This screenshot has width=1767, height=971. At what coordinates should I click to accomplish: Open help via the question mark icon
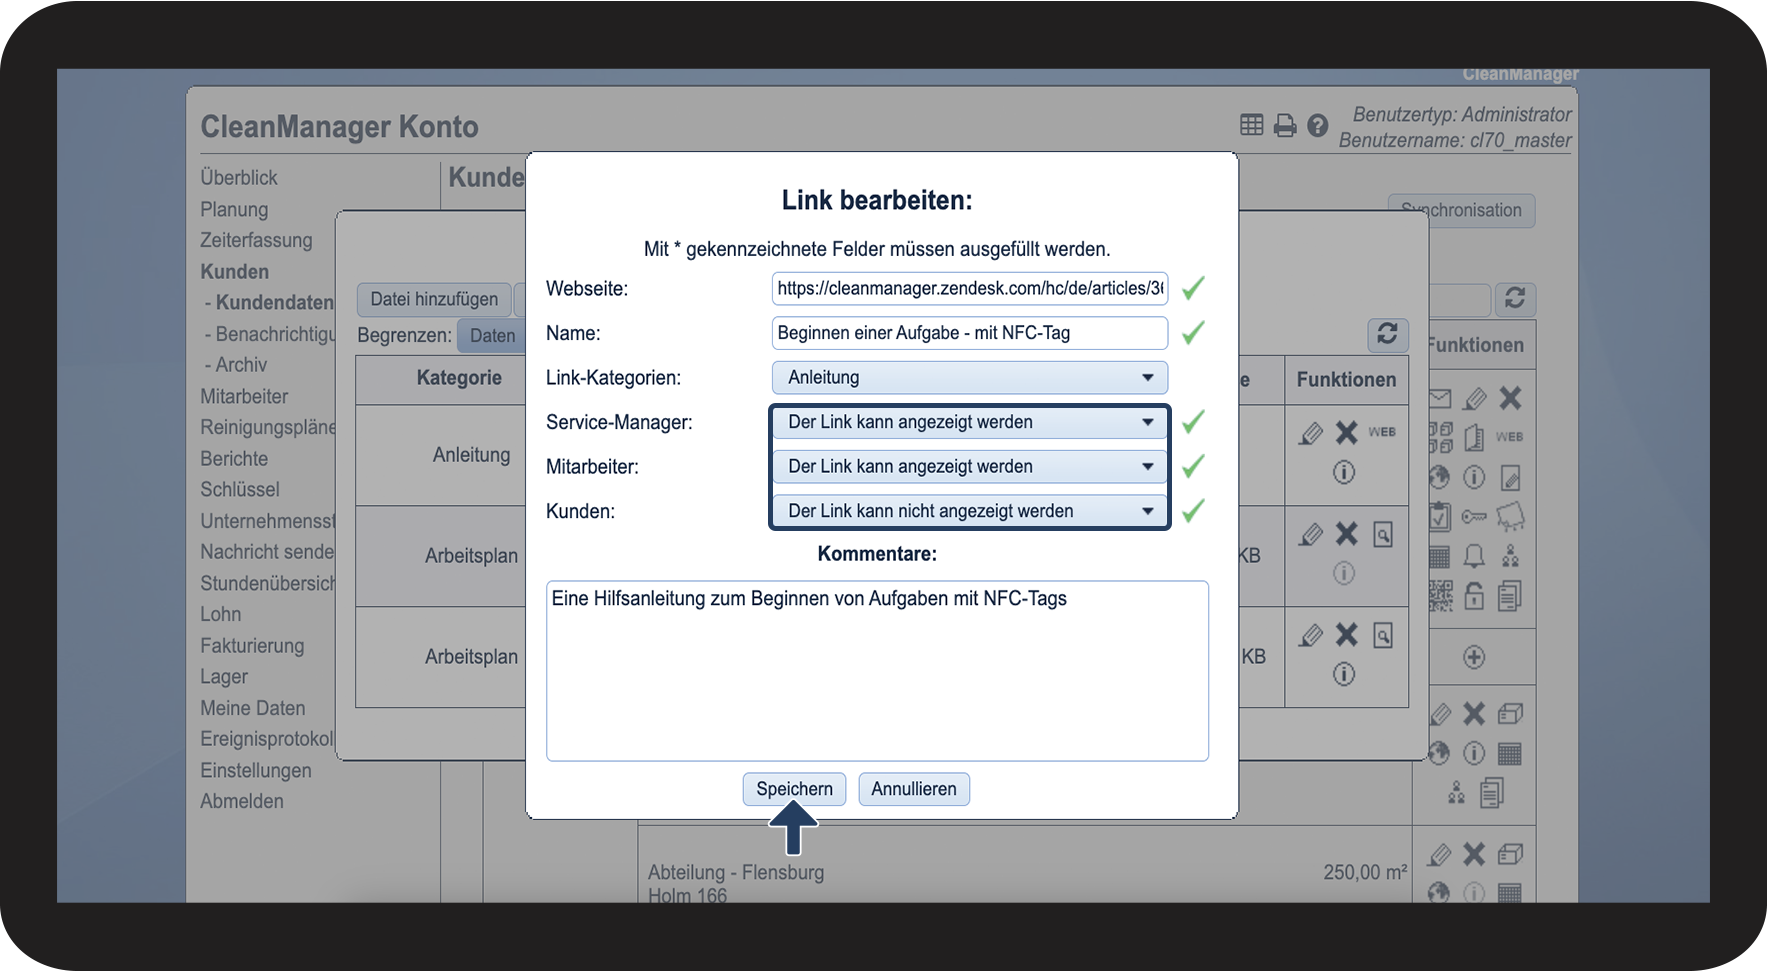point(1318,125)
